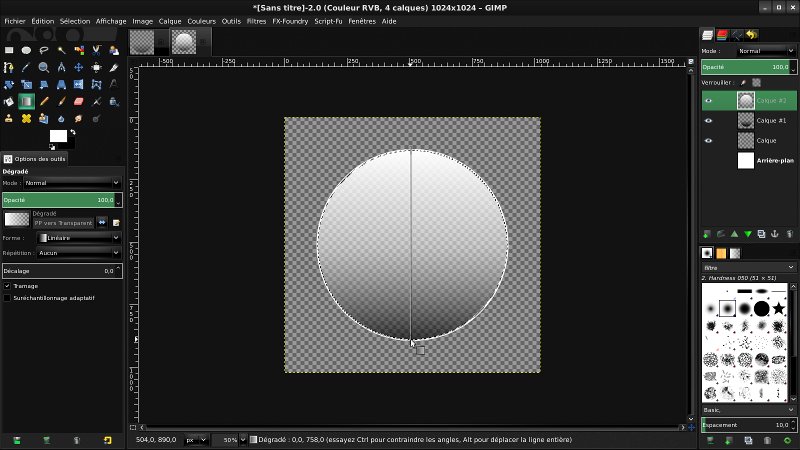Select the Smudge tool
This screenshot has height=450, width=800.
[79, 119]
